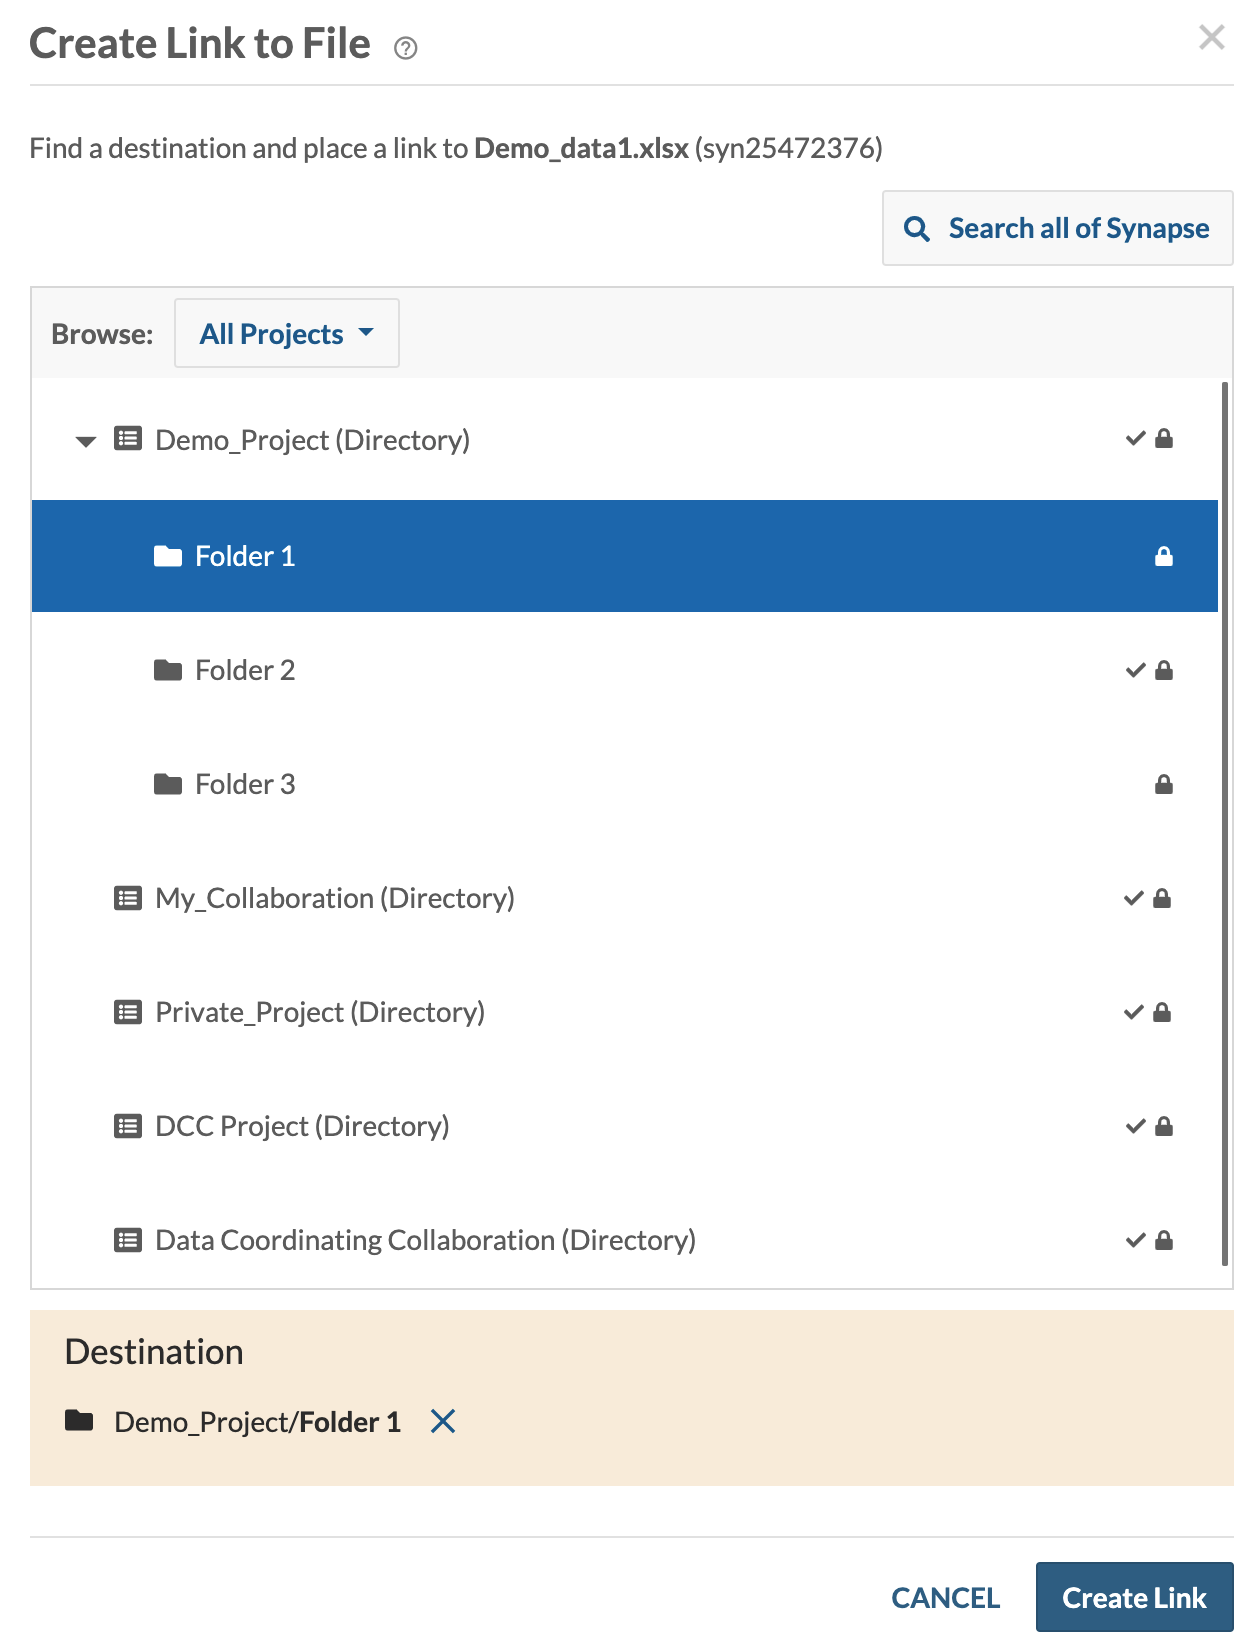Click the magnifying glass search icon
The image size is (1258, 1652).
[916, 229]
